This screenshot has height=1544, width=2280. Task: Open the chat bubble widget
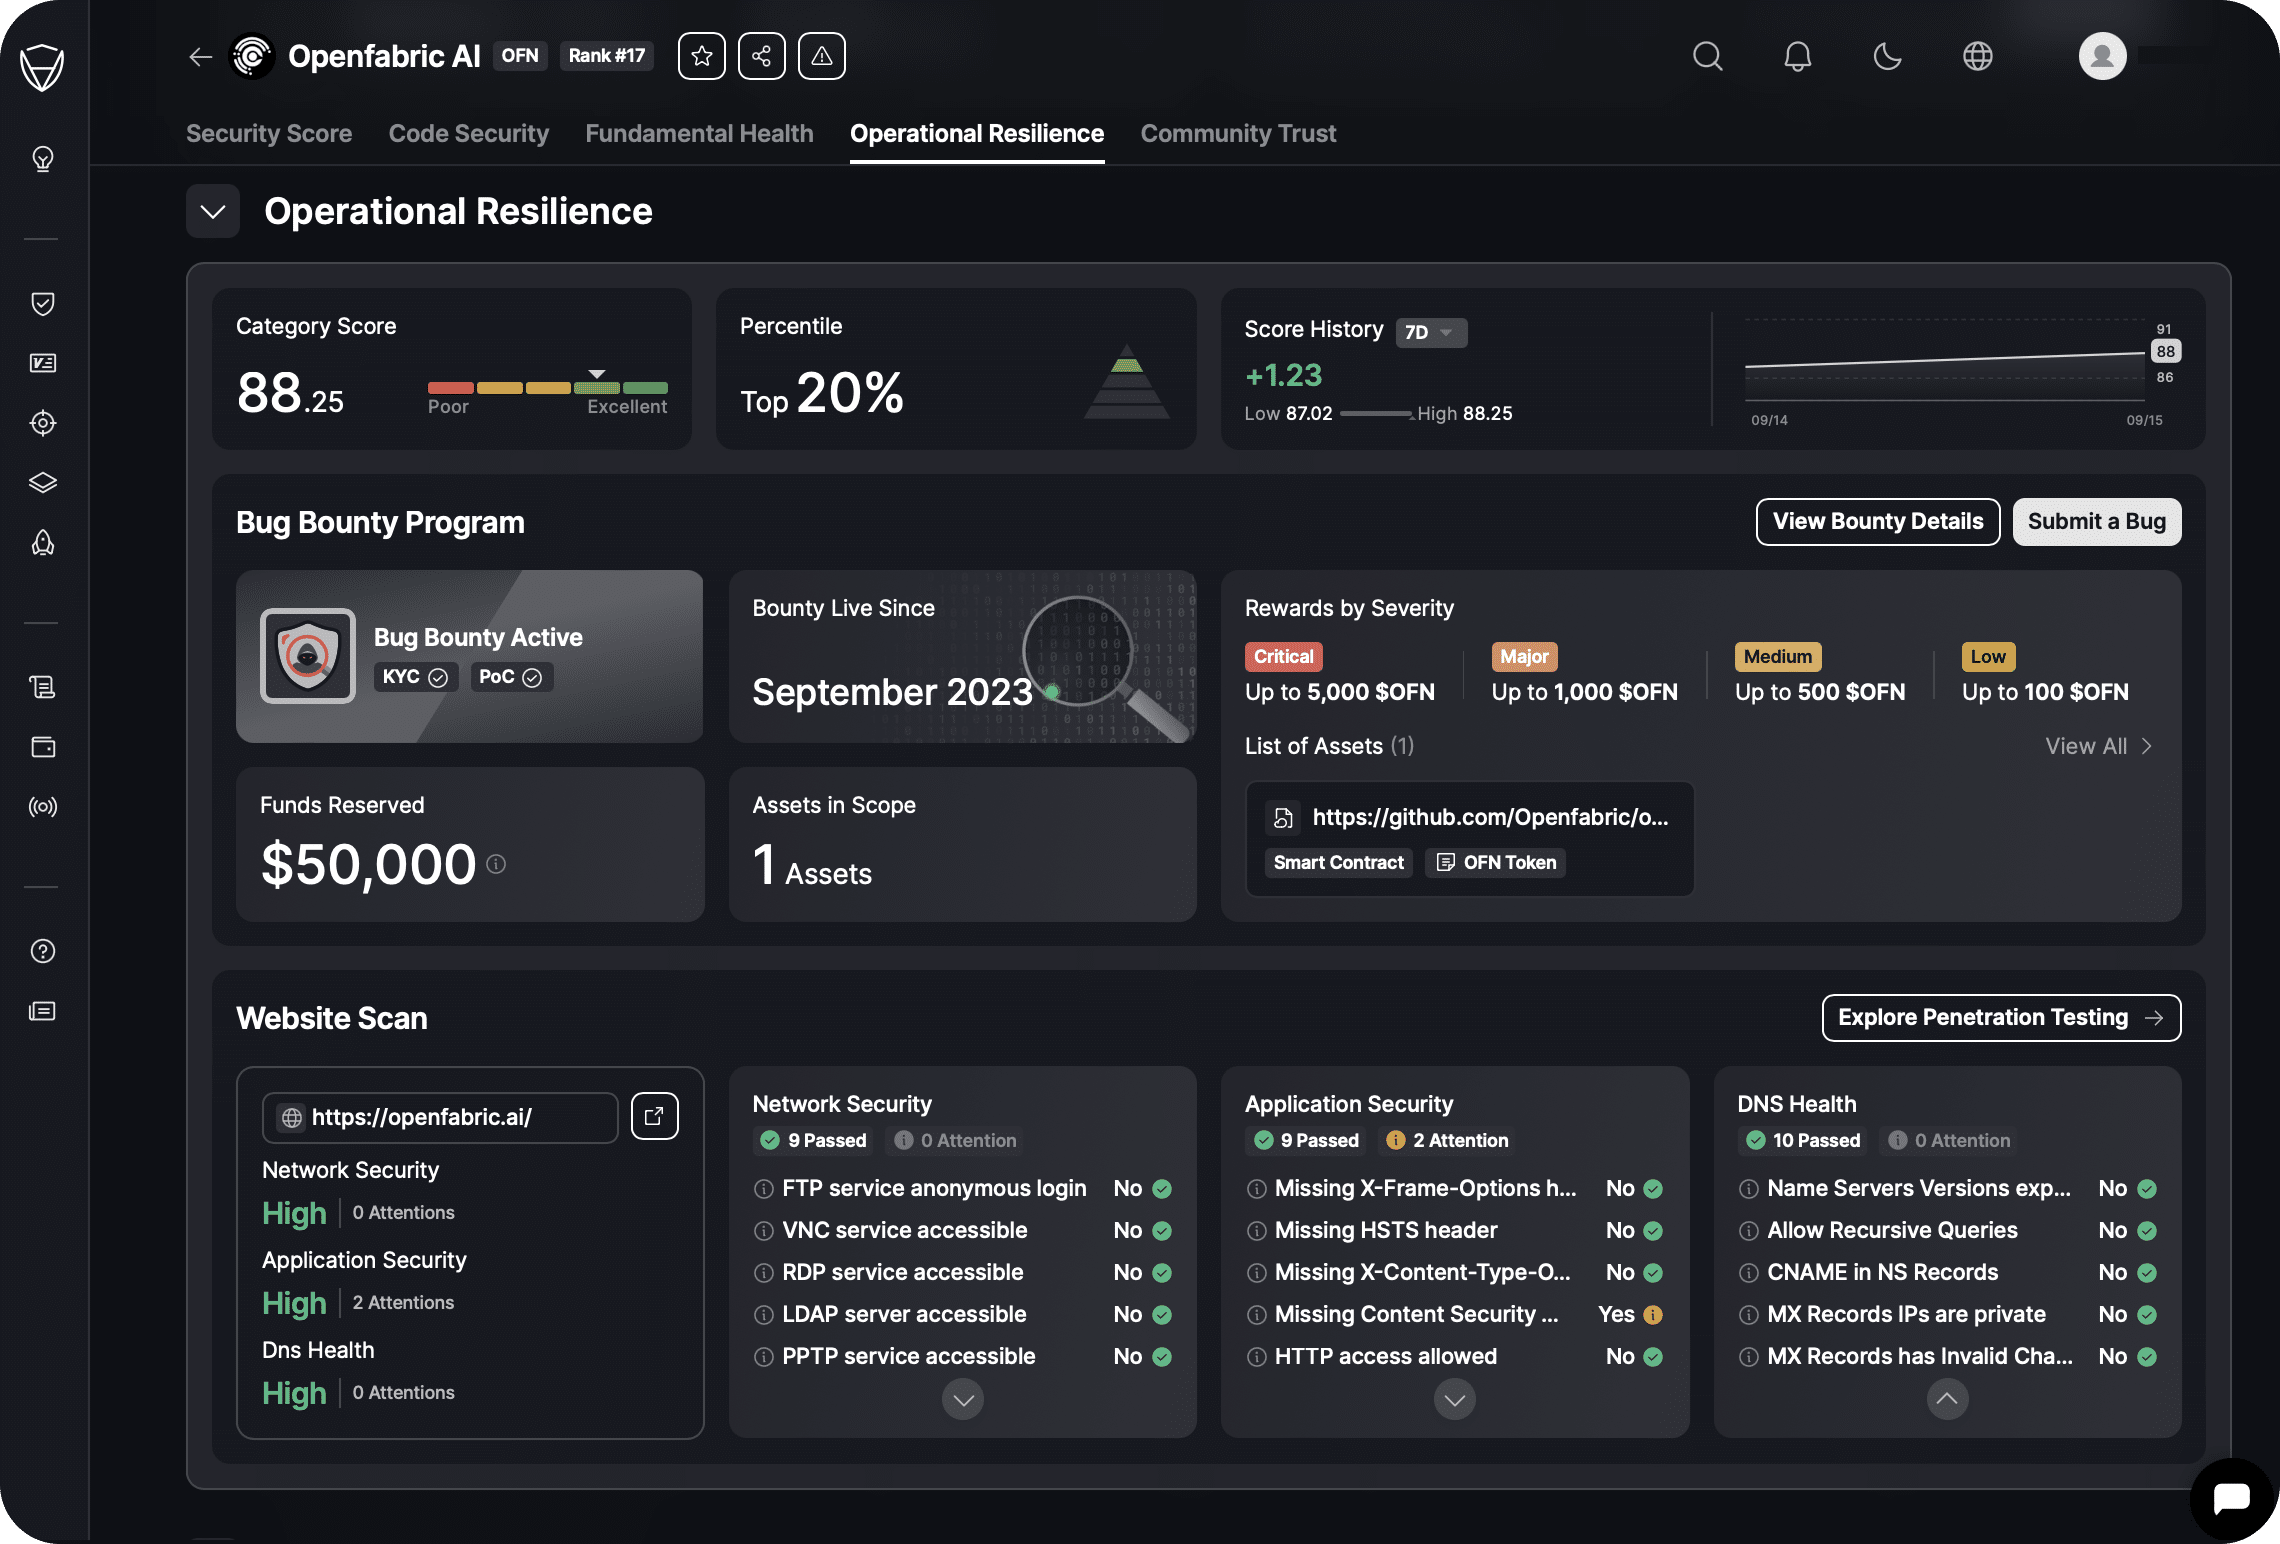[2232, 1498]
